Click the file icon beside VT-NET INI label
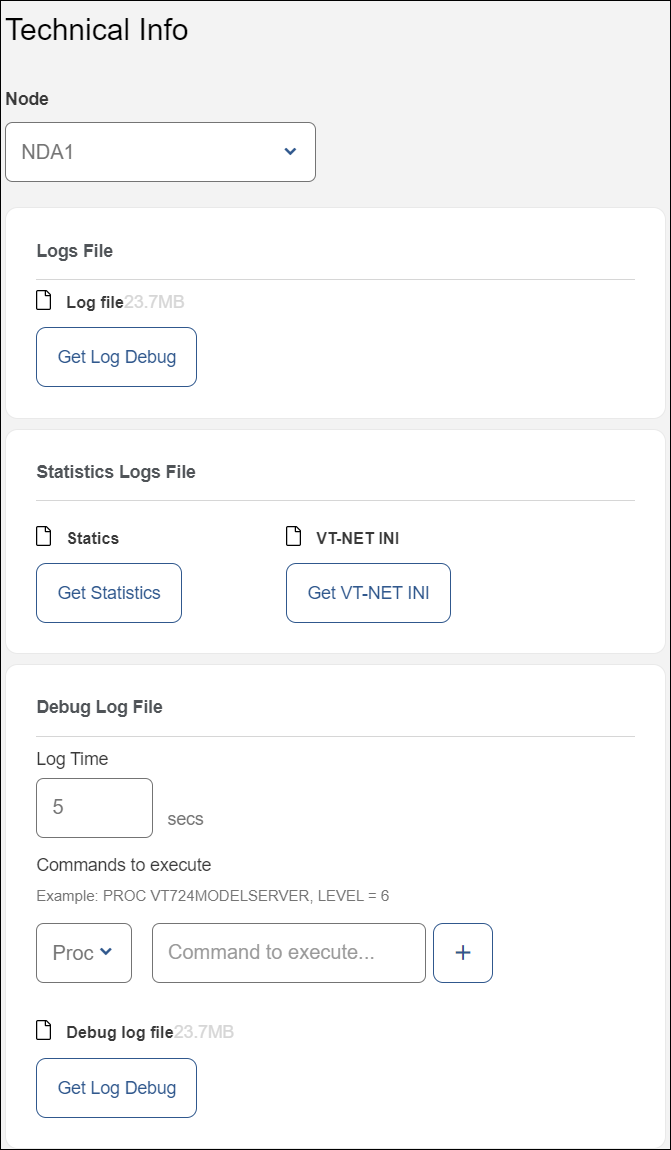671x1150 pixels. [x=293, y=537]
